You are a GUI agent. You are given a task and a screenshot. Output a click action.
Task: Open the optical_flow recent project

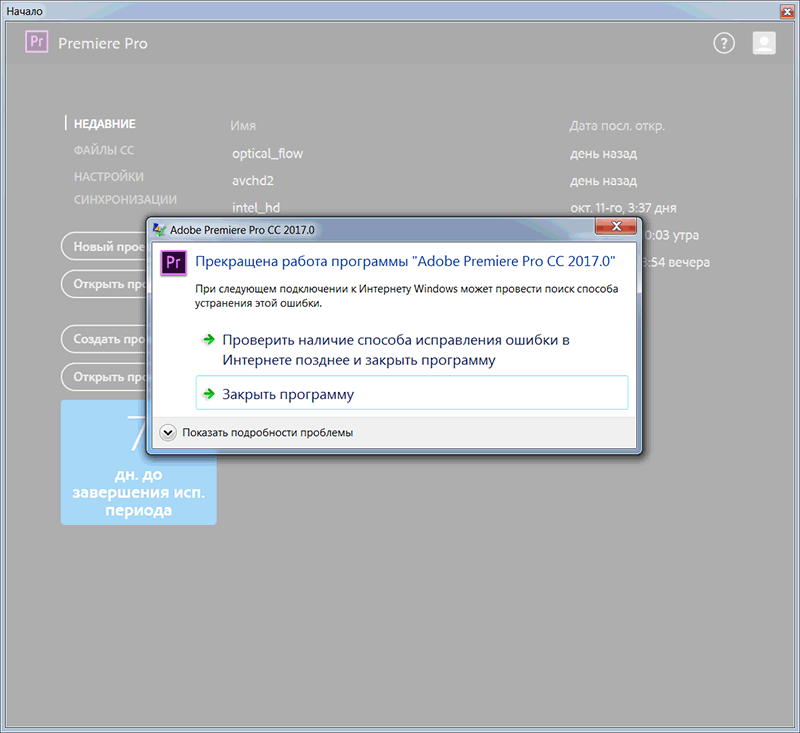point(267,154)
